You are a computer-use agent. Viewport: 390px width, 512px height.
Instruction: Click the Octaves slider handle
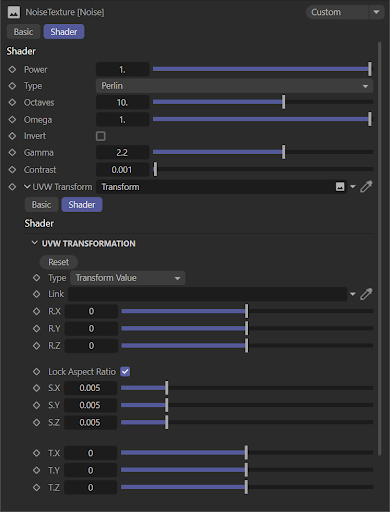[284, 102]
